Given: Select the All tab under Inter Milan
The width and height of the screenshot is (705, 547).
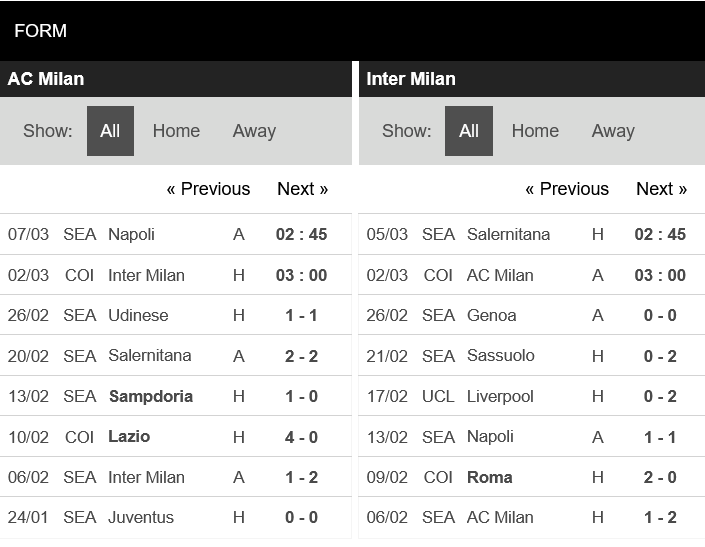Looking at the screenshot, I should [x=469, y=131].
